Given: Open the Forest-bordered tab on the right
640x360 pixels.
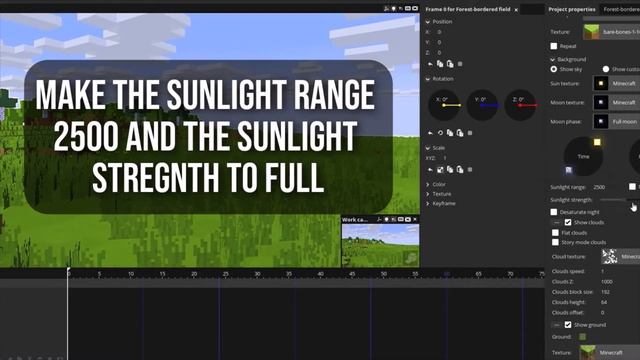Looking at the screenshot, I should 621,9.
